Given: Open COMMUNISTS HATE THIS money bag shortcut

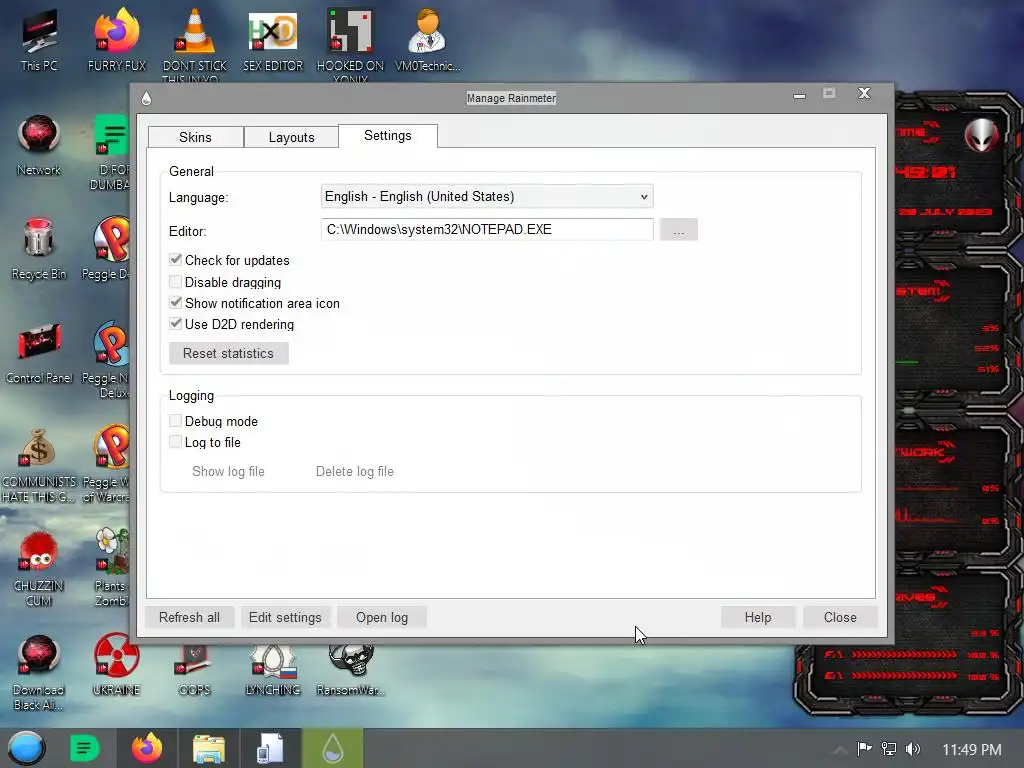Looking at the screenshot, I should click(x=39, y=464).
